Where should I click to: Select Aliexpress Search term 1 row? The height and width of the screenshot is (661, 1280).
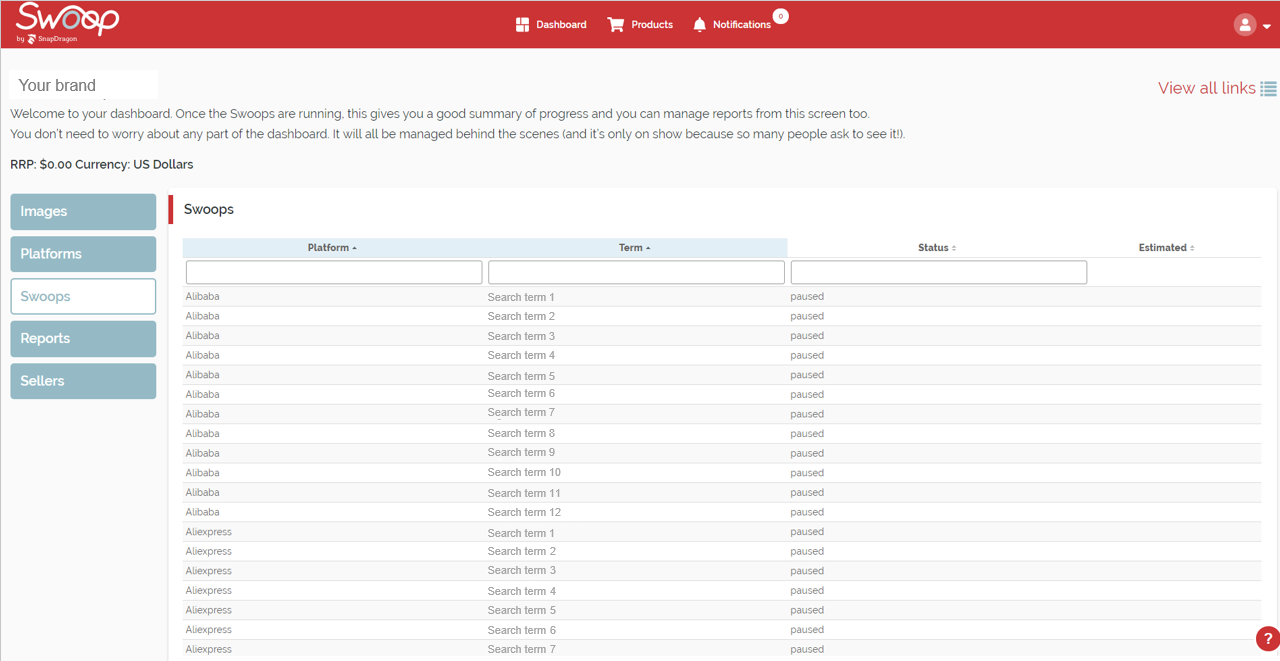[721, 532]
